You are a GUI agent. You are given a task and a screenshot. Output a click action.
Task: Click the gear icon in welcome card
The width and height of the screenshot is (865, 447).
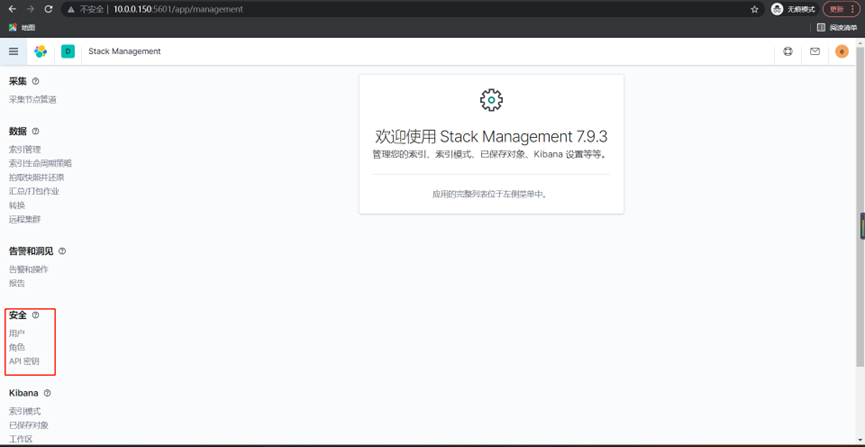point(492,100)
